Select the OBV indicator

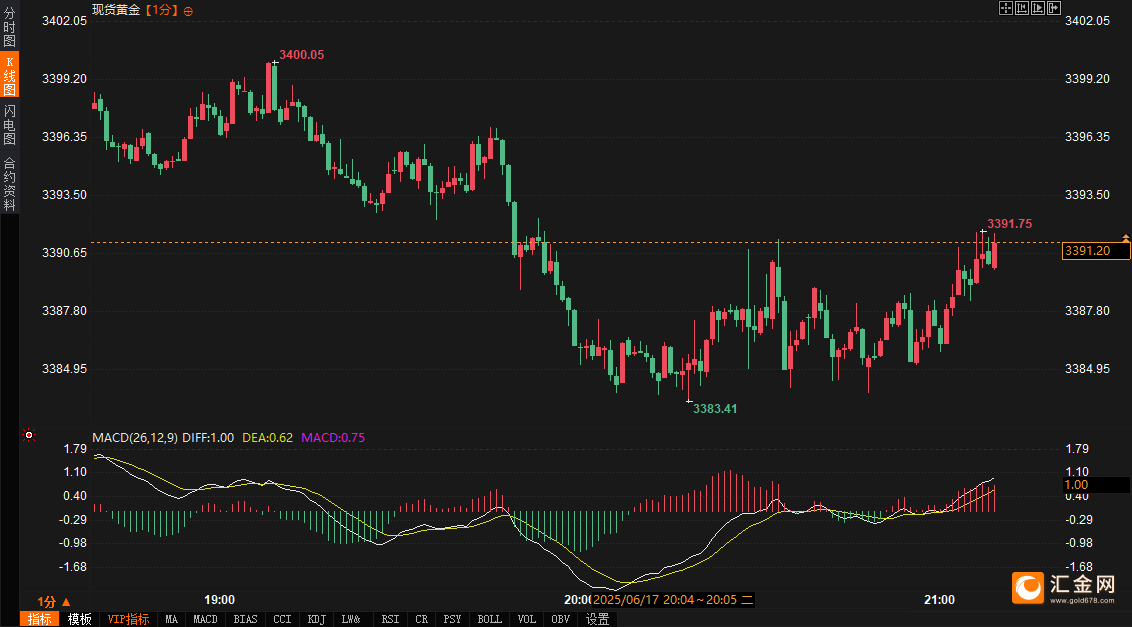560,619
